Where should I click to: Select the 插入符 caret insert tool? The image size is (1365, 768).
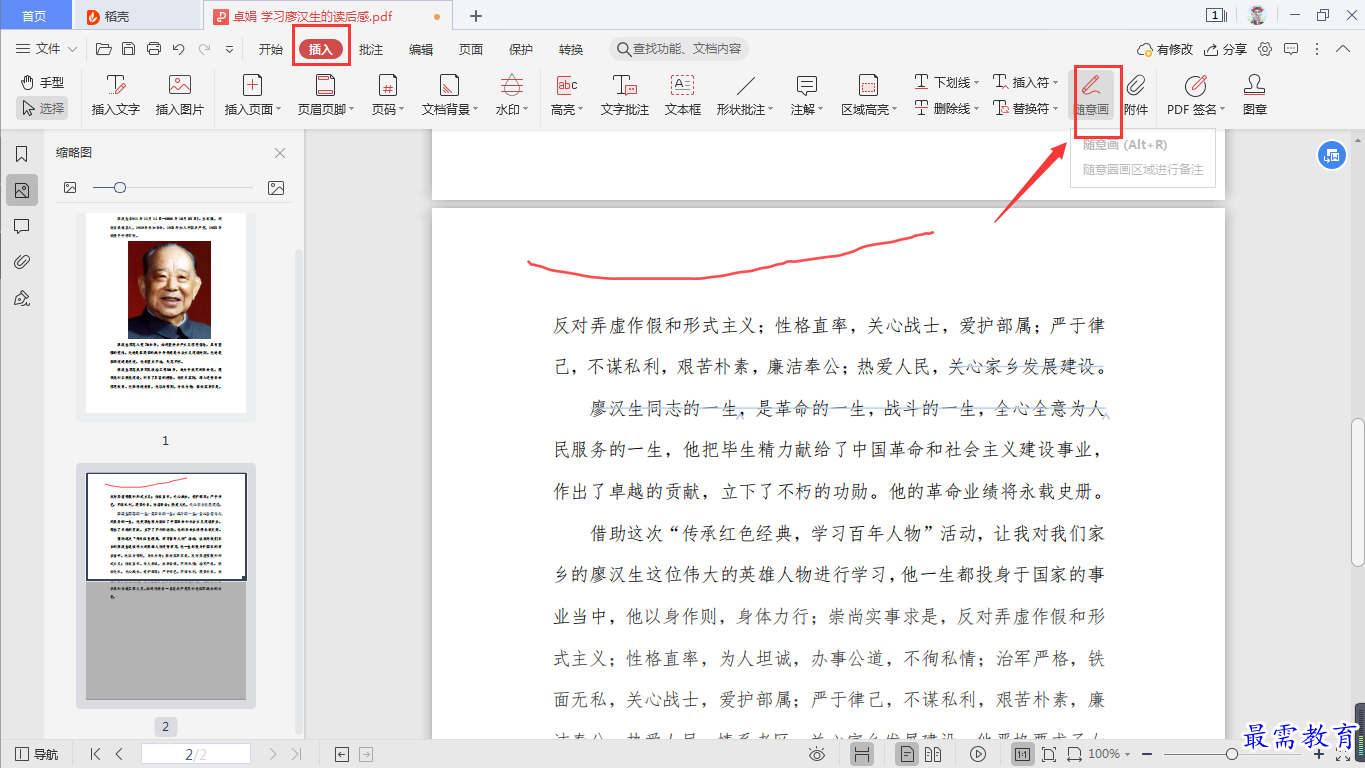1025,82
